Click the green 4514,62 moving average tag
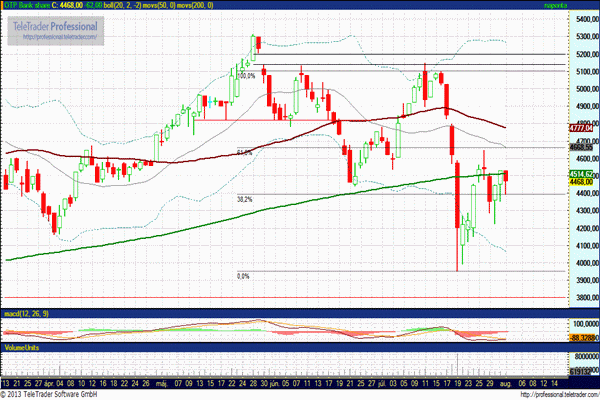 point(581,173)
